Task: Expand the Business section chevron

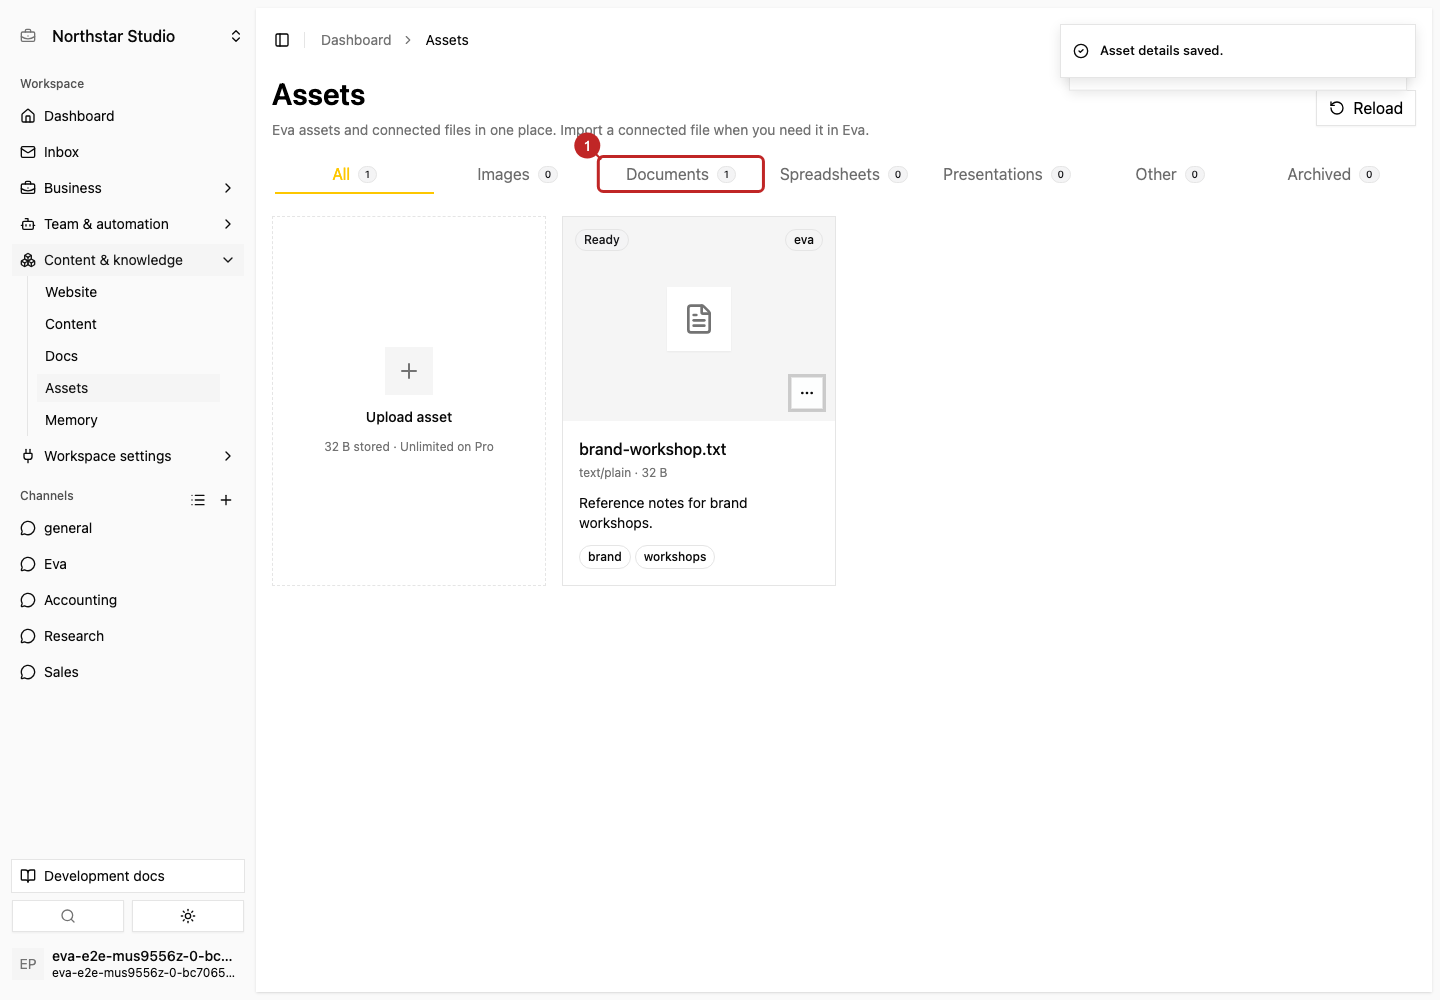Action: pos(228,188)
